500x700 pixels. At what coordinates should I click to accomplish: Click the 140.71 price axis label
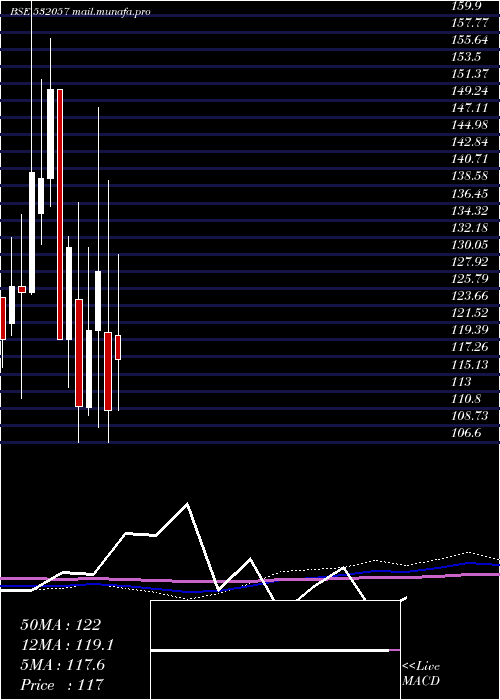pos(471,159)
